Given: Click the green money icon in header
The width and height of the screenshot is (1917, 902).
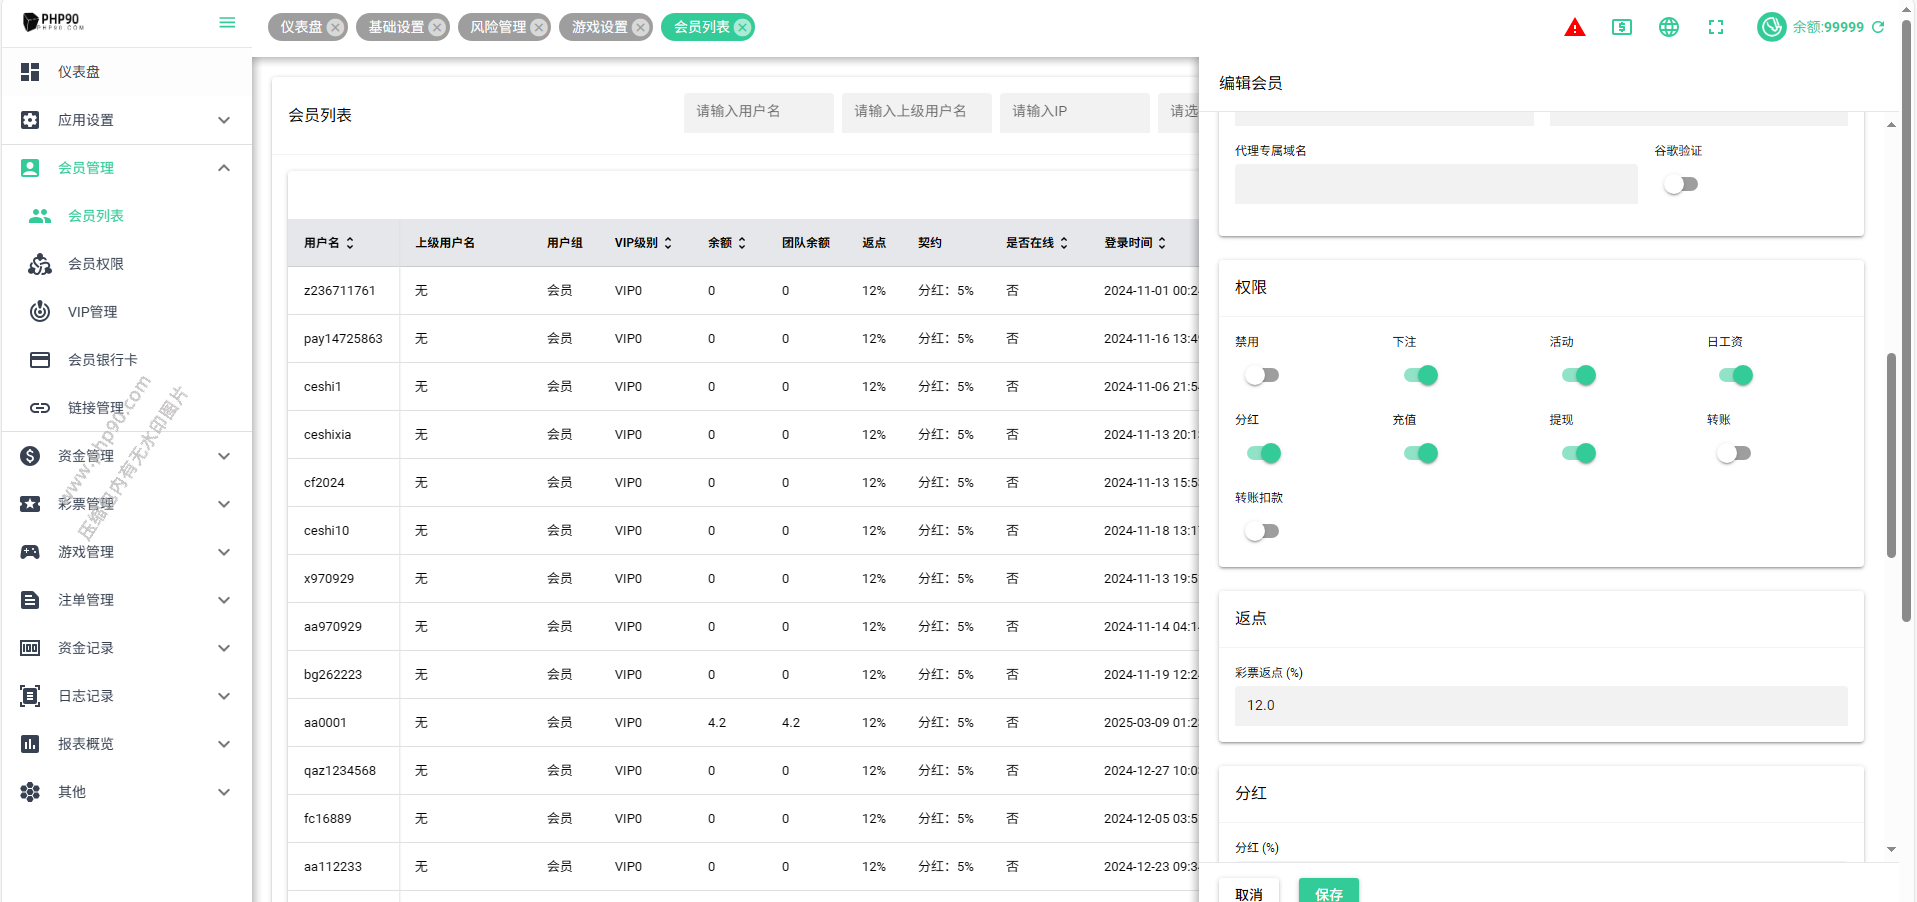Looking at the screenshot, I should 1621,27.
